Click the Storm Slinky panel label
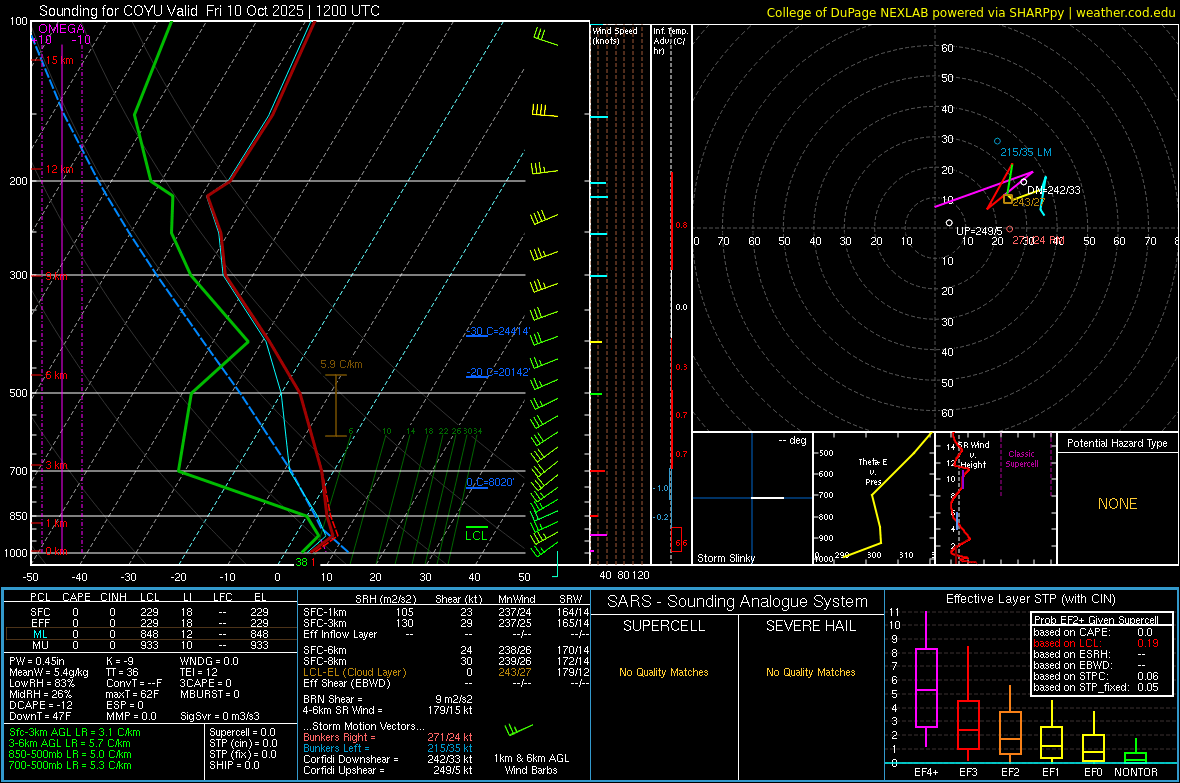 click(x=725, y=558)
